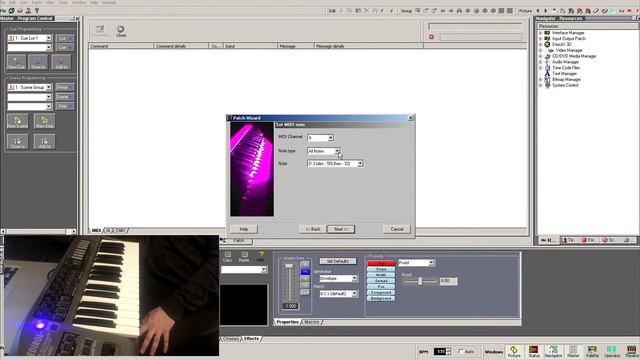Open the Picture window icon
Viewport: 640px width, 360px height.
pyautogui.click(x=514, y=351)
